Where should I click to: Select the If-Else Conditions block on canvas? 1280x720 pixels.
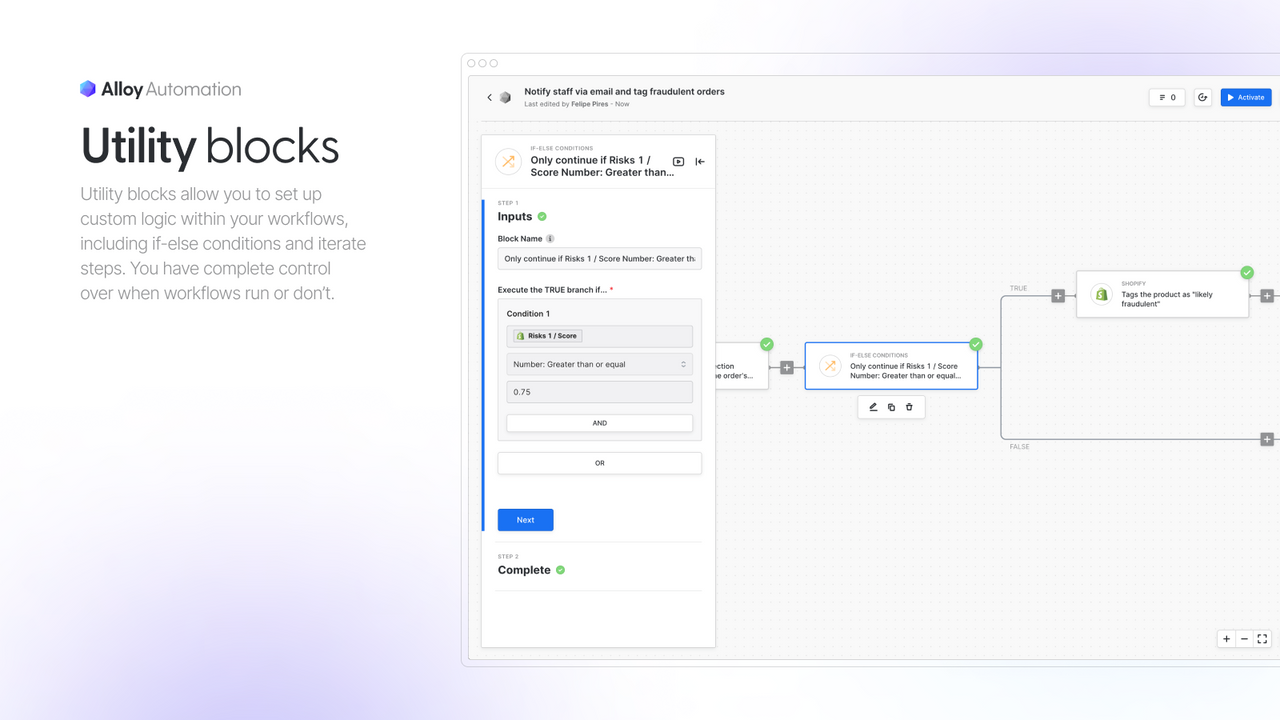pos(891,366)
